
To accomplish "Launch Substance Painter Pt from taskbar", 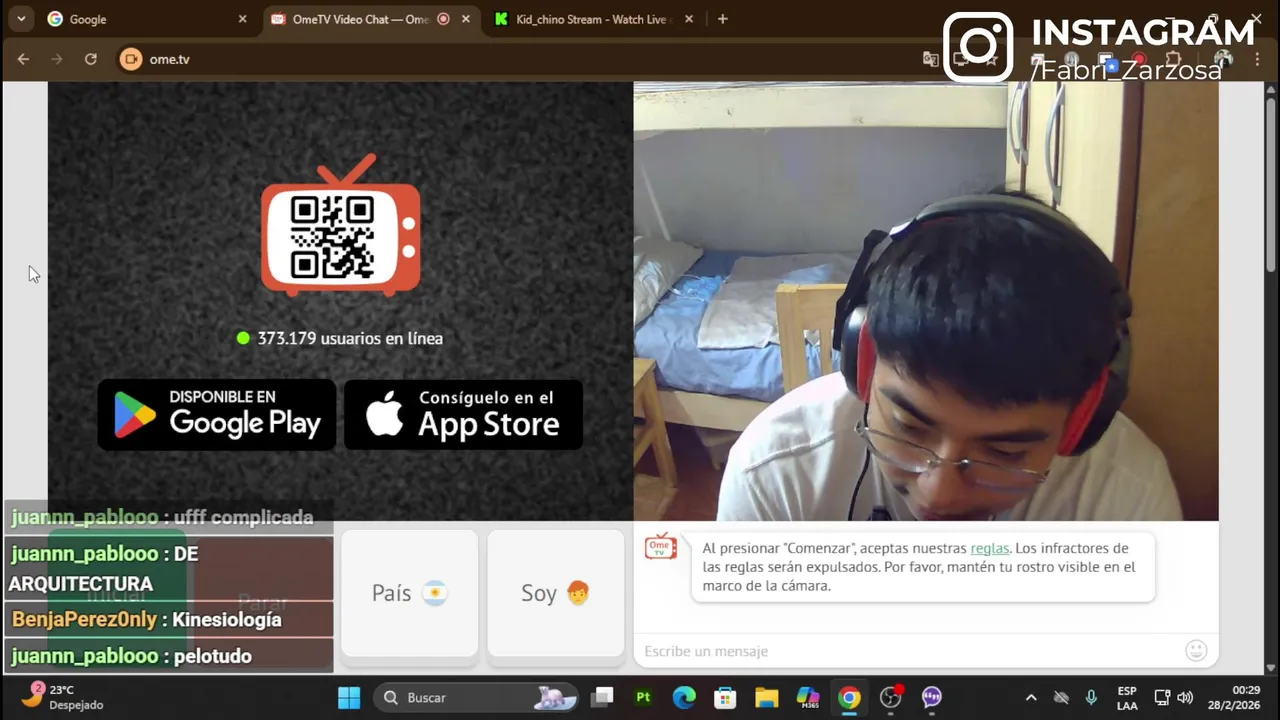I will [643, 697].
